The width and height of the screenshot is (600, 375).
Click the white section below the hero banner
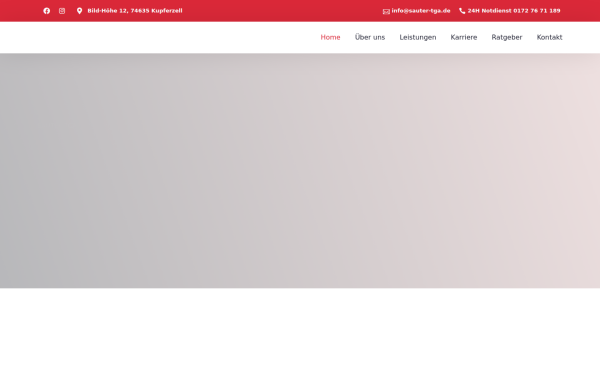[300, 331]
